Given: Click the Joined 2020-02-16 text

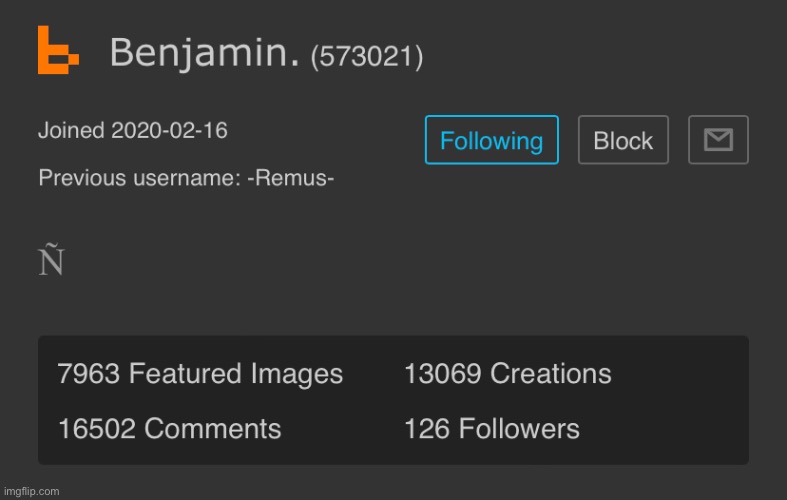Looking at the screenshot, I should (x=133, y=131).
